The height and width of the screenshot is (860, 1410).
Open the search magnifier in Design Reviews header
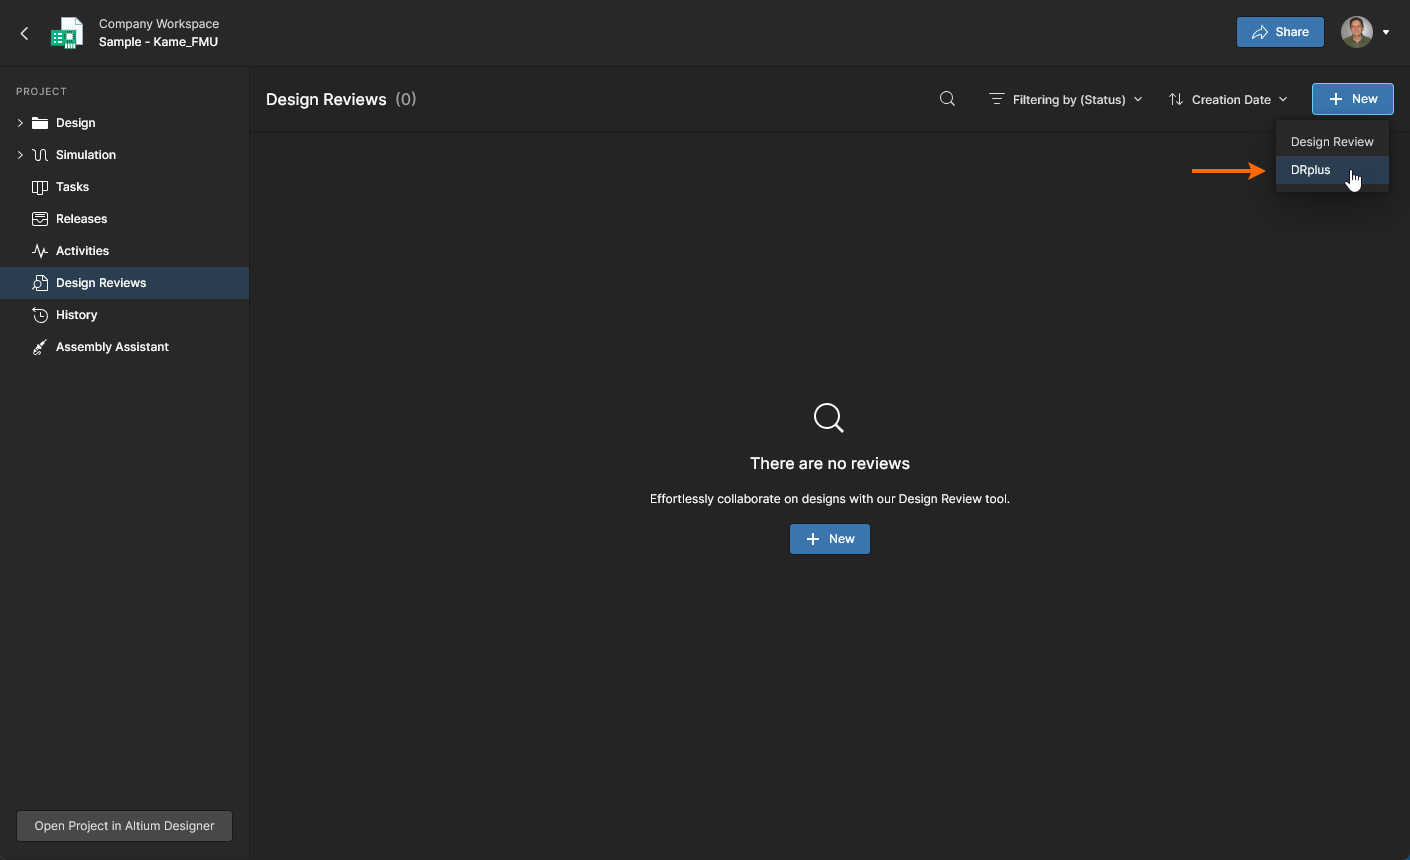point(947,99)
